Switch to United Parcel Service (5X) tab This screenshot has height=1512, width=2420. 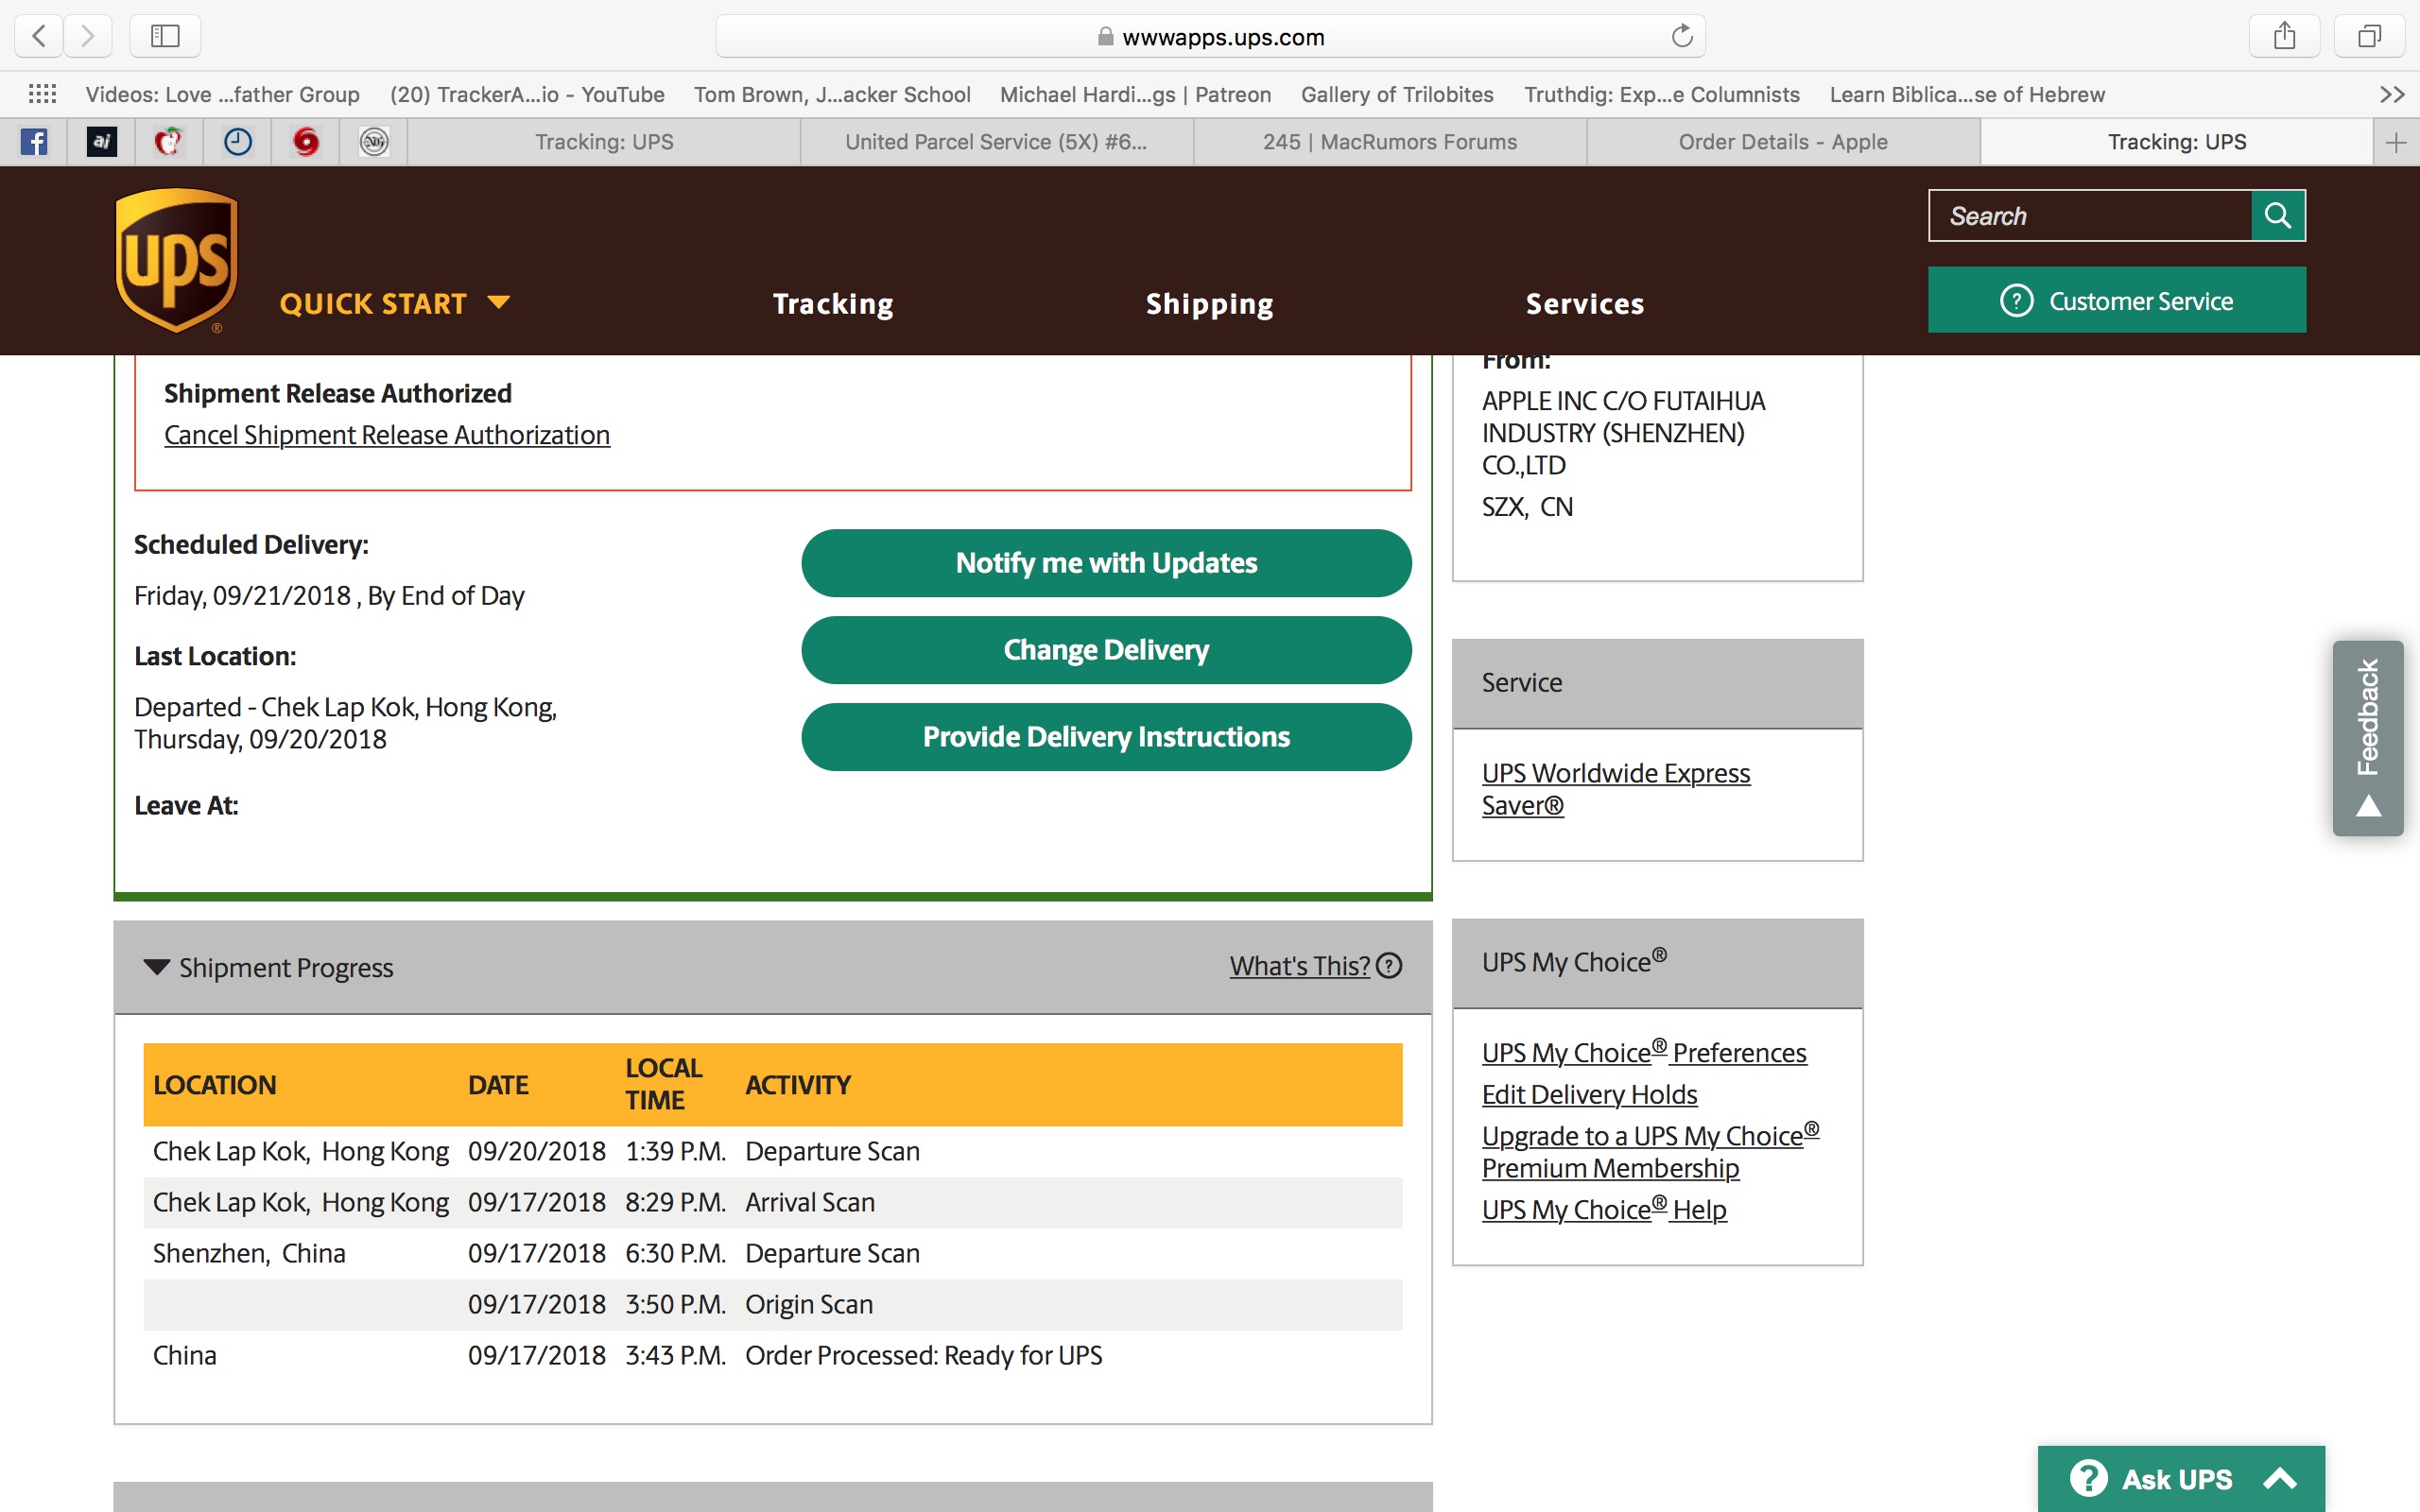[996, 142]
